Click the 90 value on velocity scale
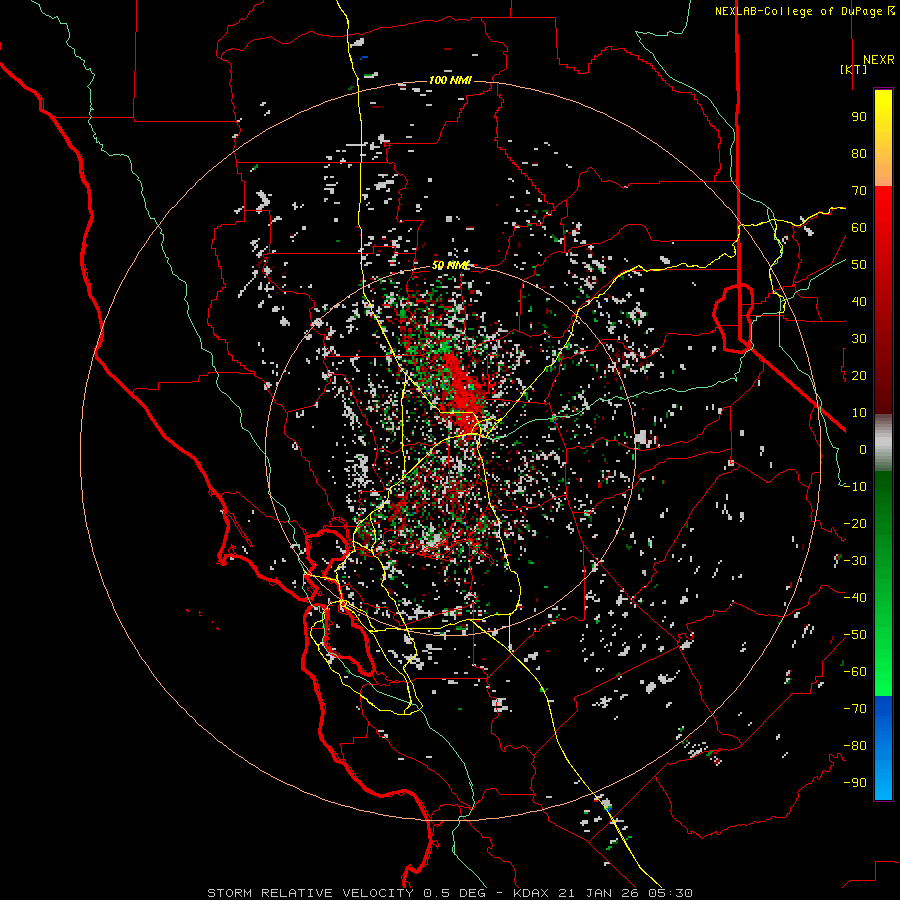Viewport: 900px width, 900px height. 859,117
